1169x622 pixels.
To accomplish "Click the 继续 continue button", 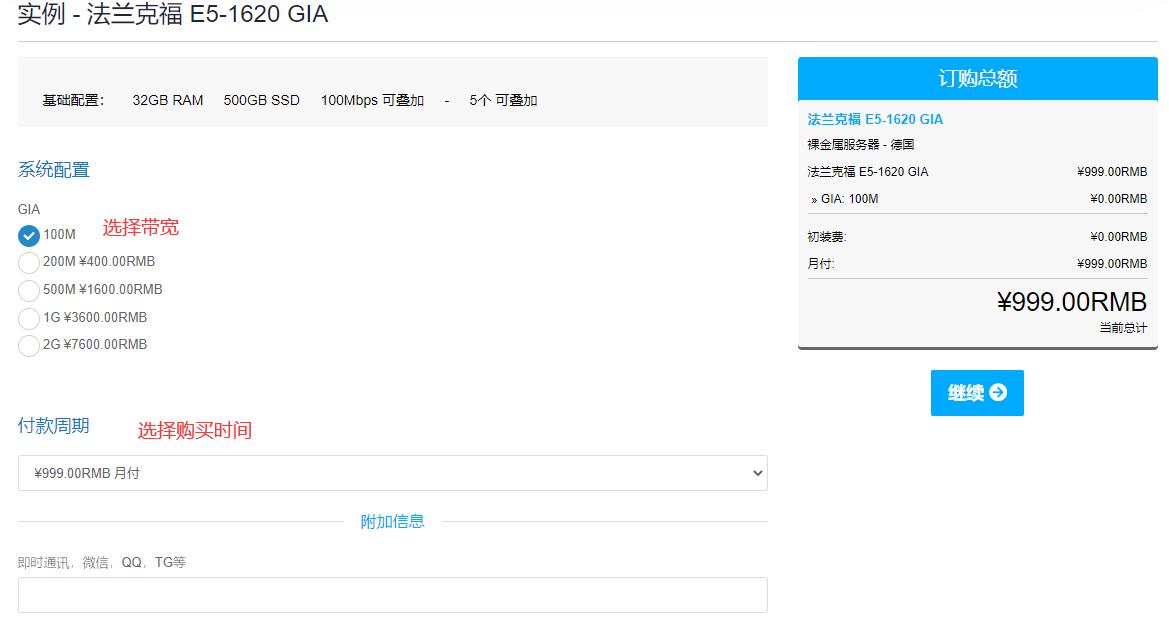I will coord(977,392).
